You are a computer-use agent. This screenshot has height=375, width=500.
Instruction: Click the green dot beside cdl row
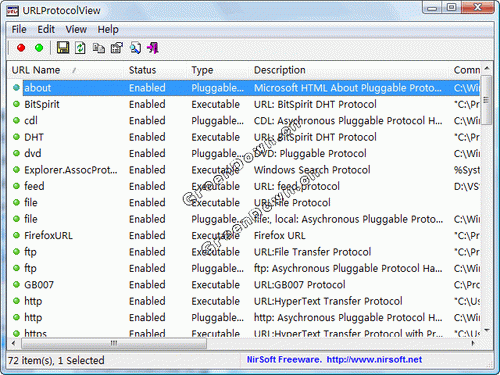point(16,120)
